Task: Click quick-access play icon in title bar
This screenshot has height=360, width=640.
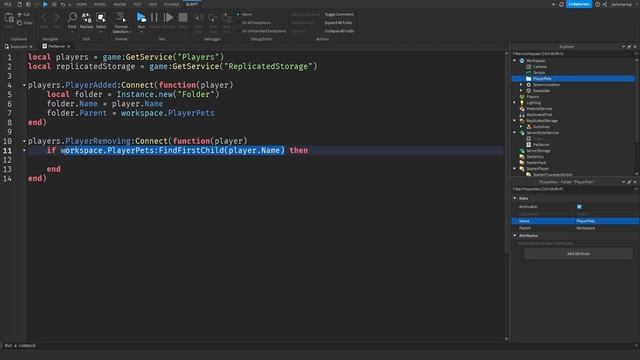Action: coord(45,4)
